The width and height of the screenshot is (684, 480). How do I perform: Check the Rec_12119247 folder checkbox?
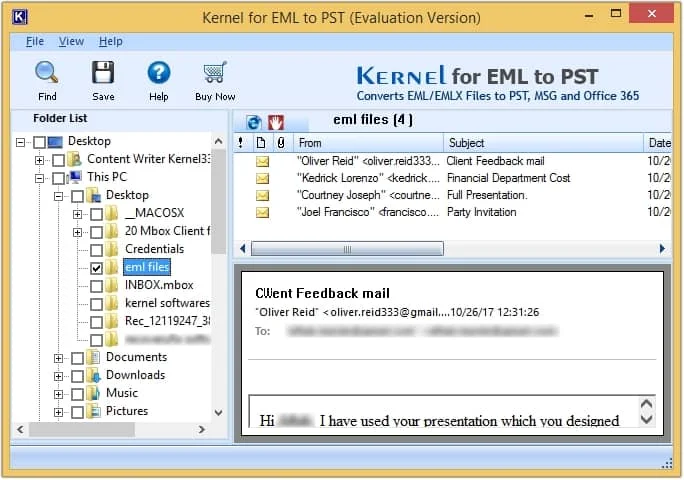pos(96,322)
